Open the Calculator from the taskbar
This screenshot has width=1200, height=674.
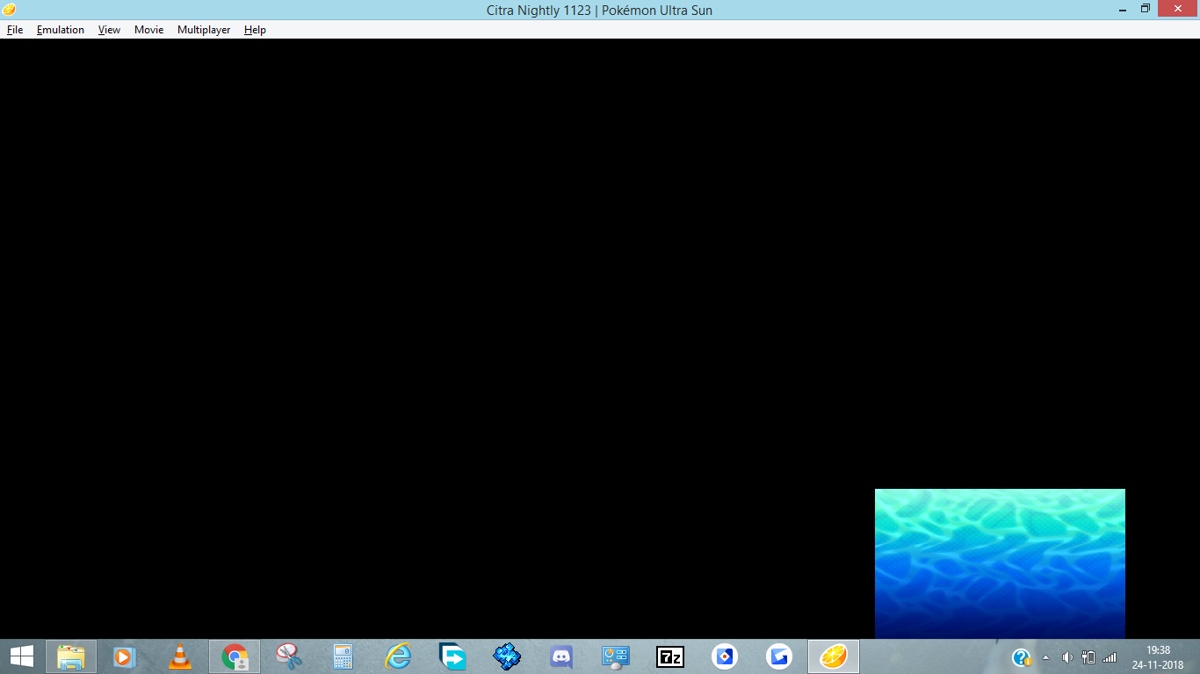point(343,657)
